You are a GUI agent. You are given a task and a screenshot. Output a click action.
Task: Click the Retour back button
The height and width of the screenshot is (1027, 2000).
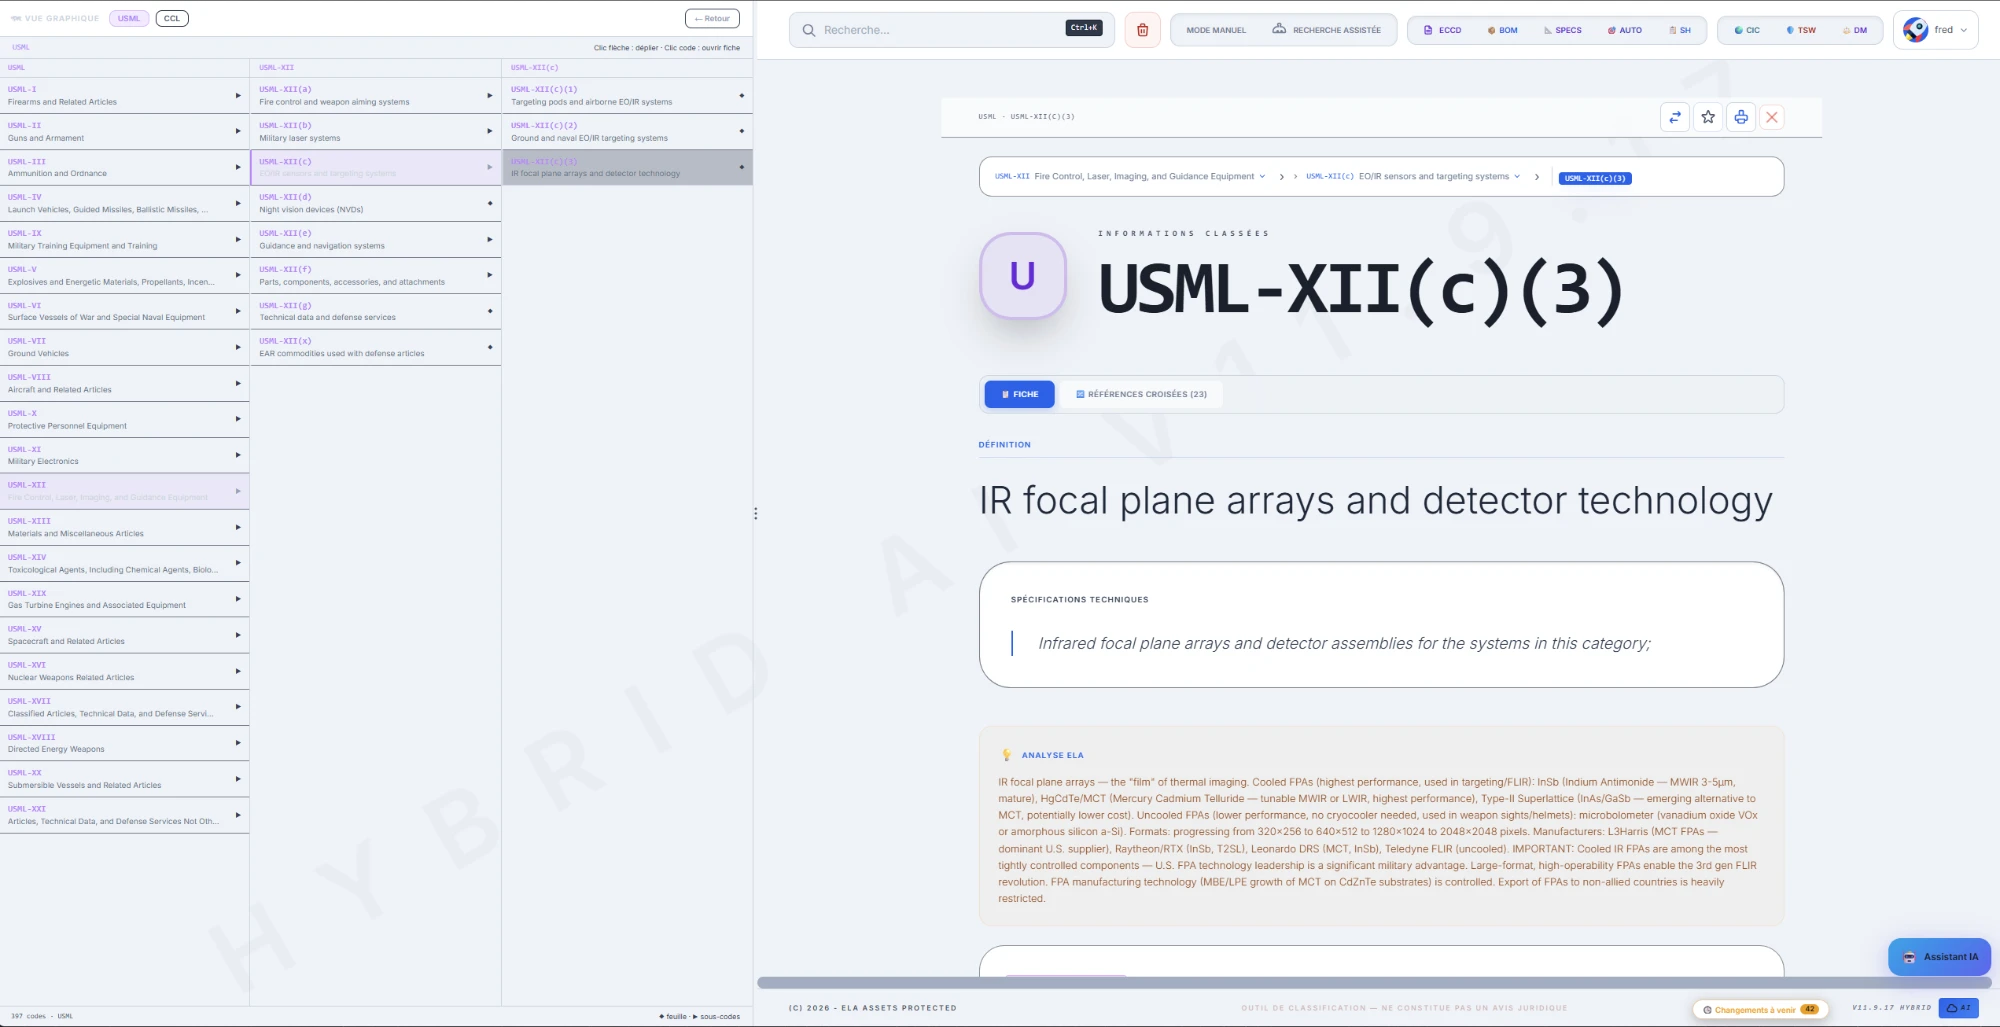(712, 18)
